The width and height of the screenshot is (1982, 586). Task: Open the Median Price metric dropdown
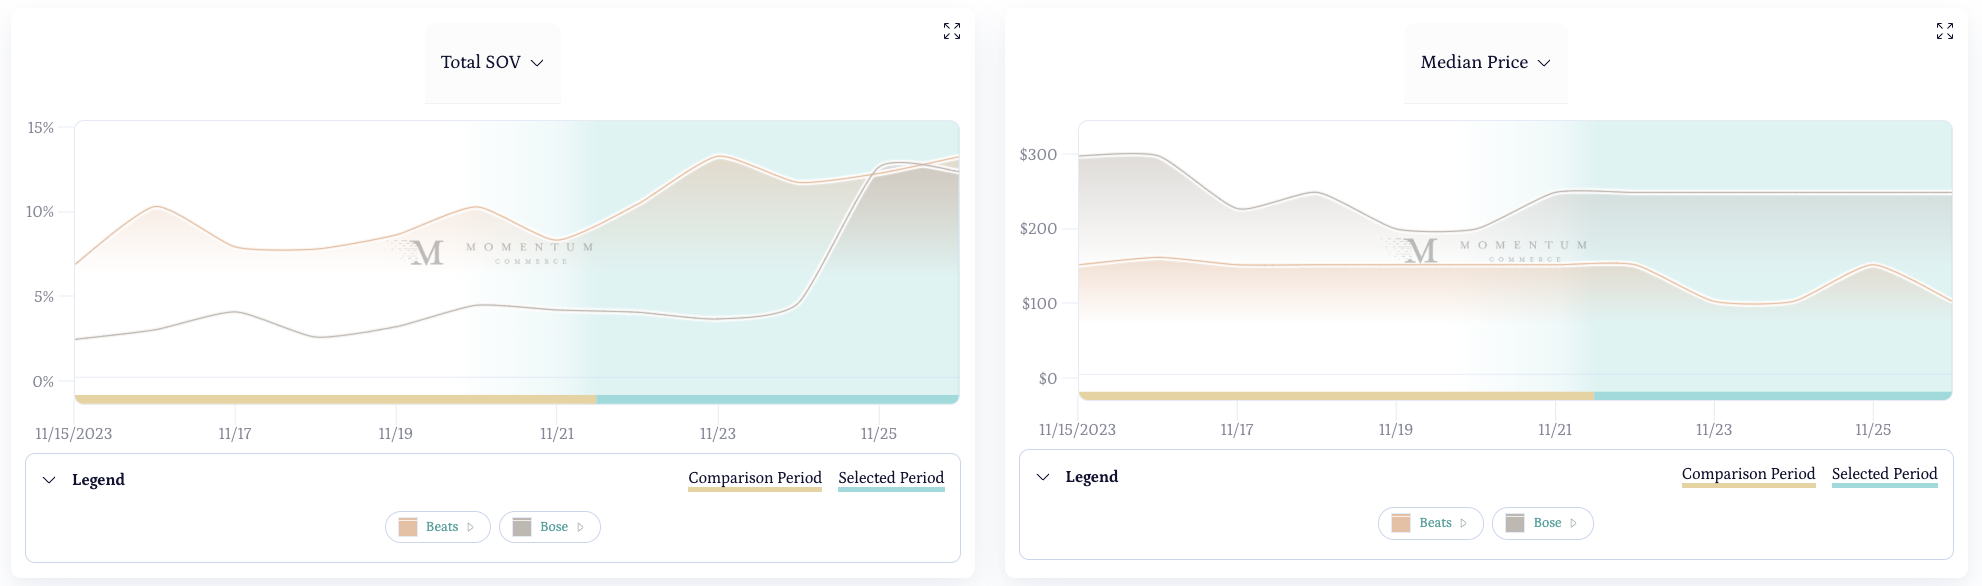[x=1485, y=62]
